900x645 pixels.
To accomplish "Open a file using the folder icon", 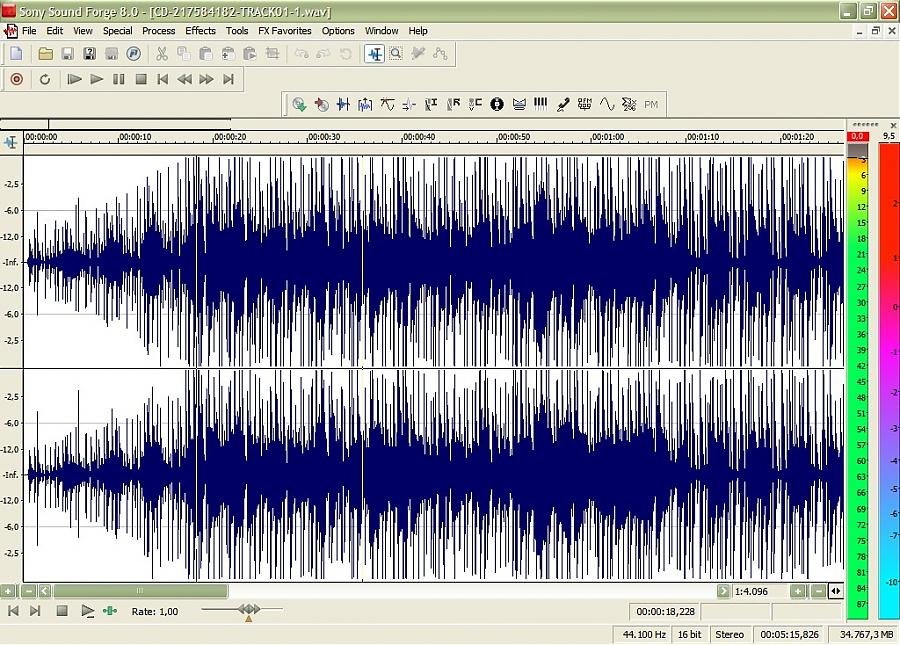I will (45, 54).
